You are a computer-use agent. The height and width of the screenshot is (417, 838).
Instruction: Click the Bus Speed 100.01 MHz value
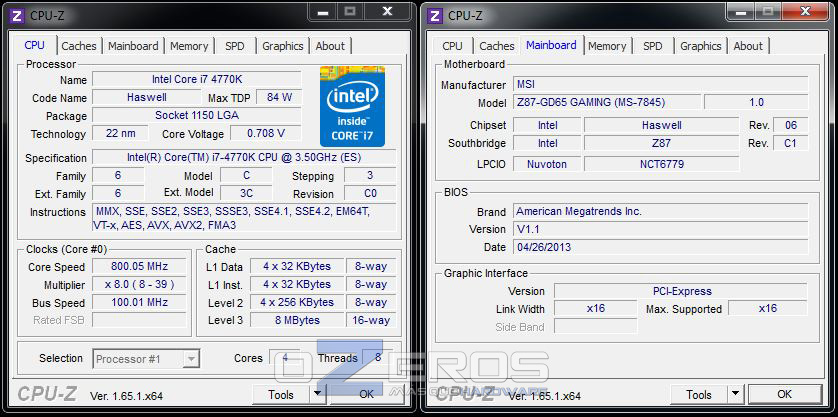(x=139, y=302)
